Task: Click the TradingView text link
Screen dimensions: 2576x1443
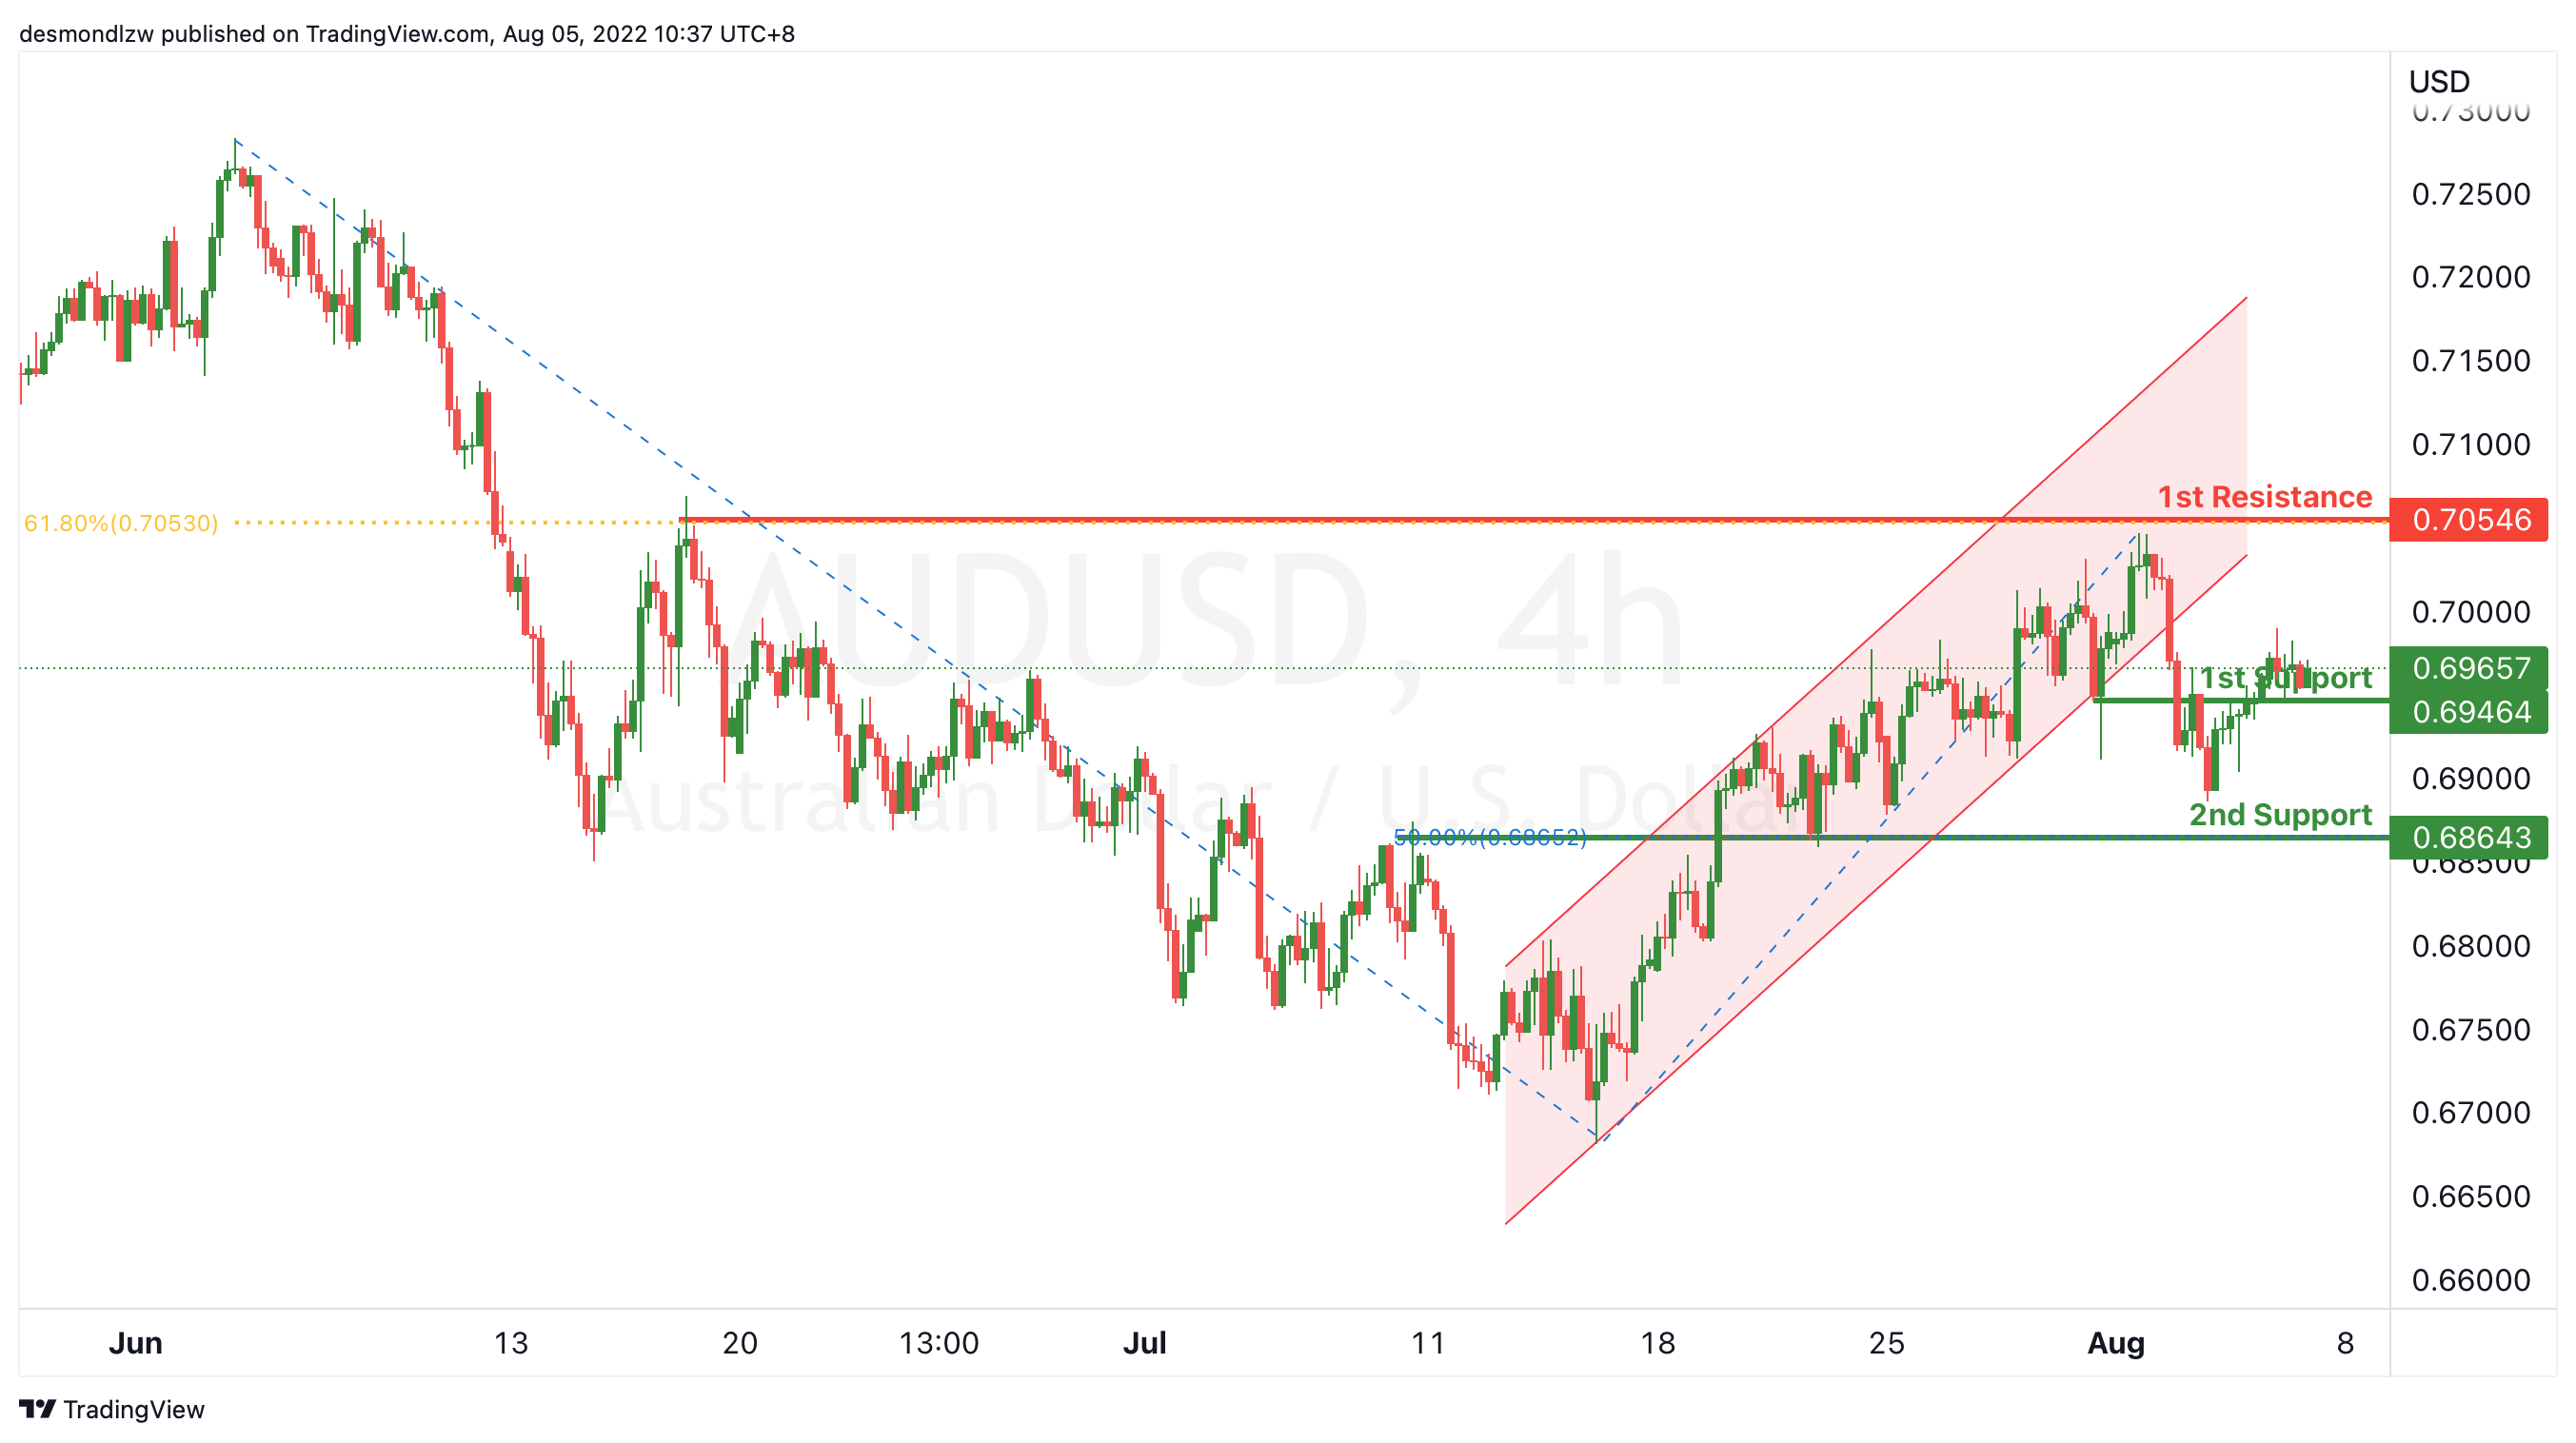Action: coord(134,1409)
